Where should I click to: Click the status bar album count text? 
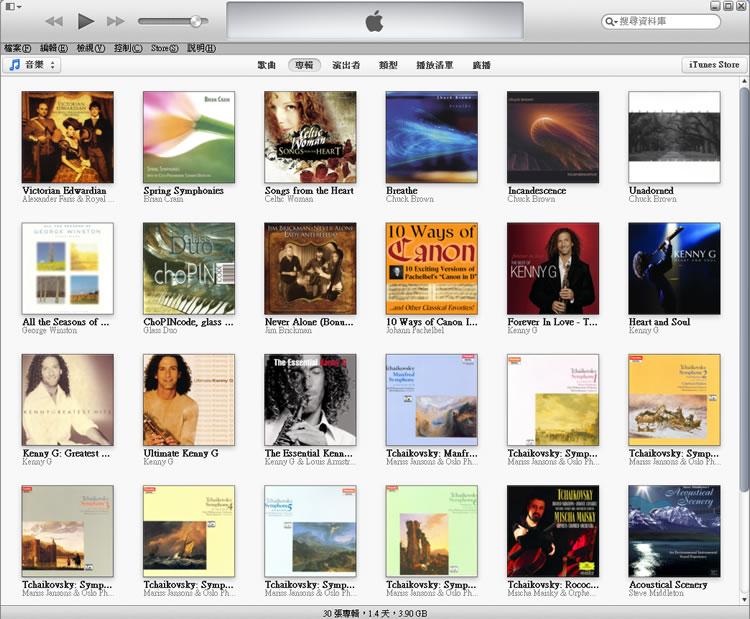[375, 613]
